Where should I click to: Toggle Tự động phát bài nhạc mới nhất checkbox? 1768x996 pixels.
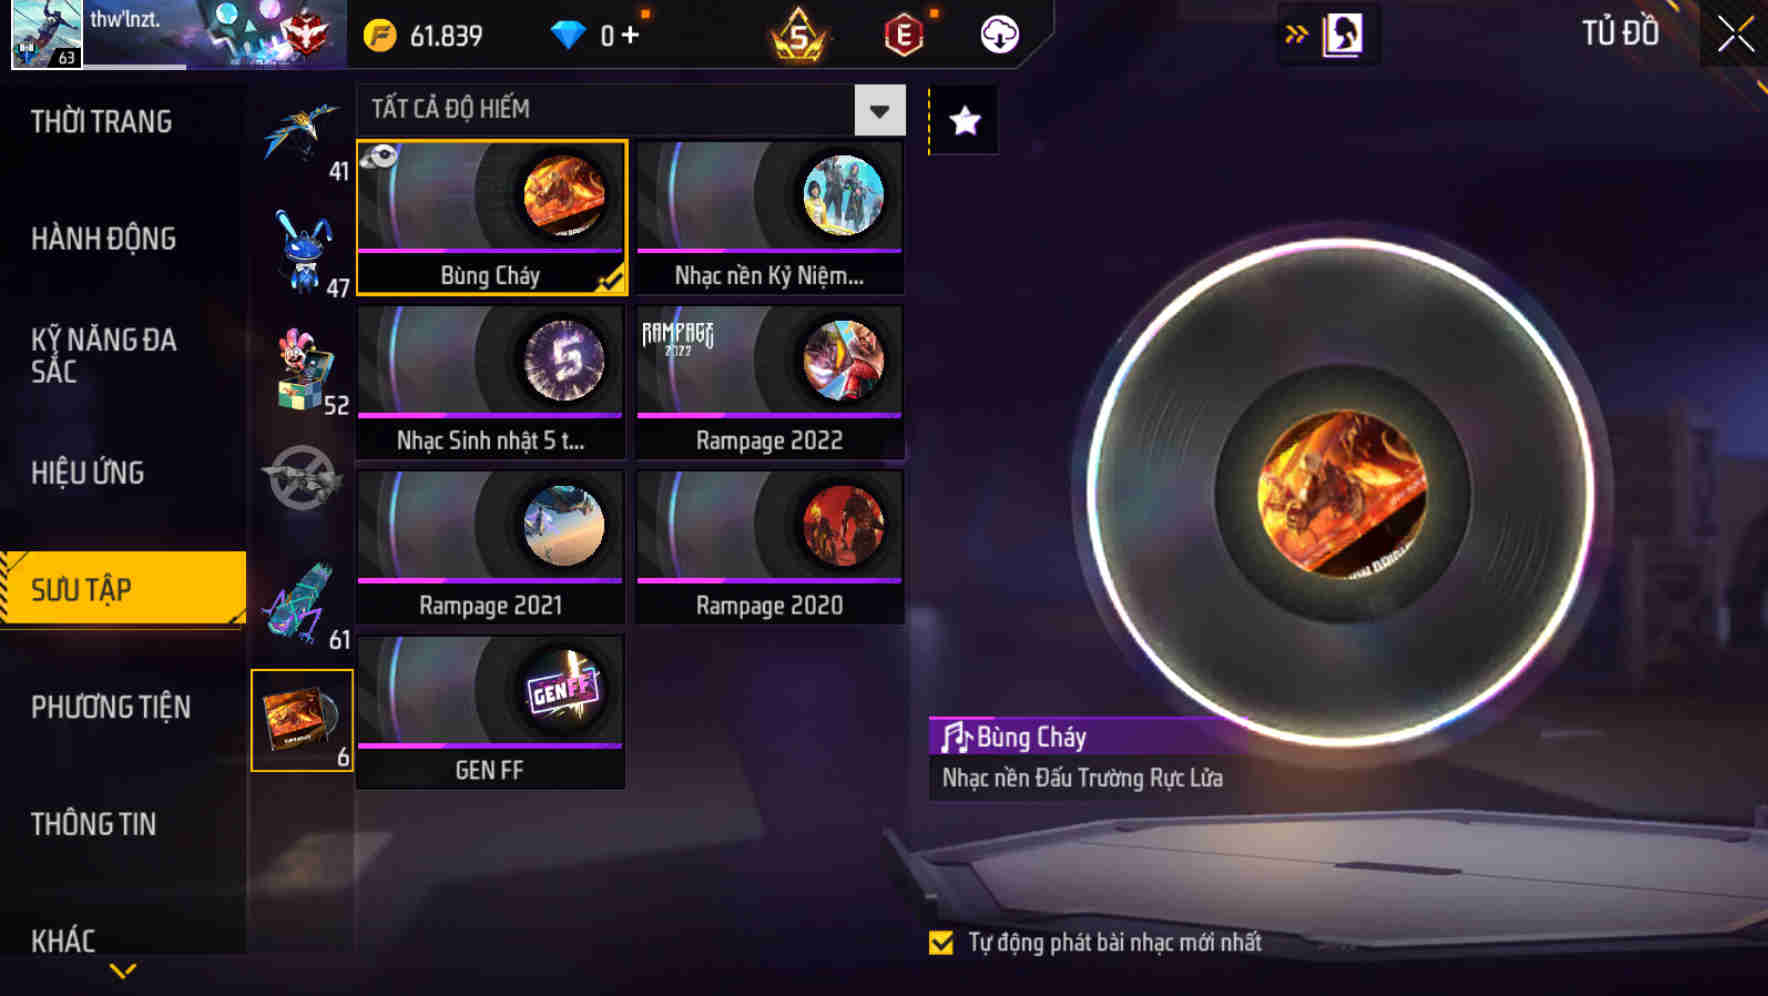pyautogui.click(x=941, y=942)
